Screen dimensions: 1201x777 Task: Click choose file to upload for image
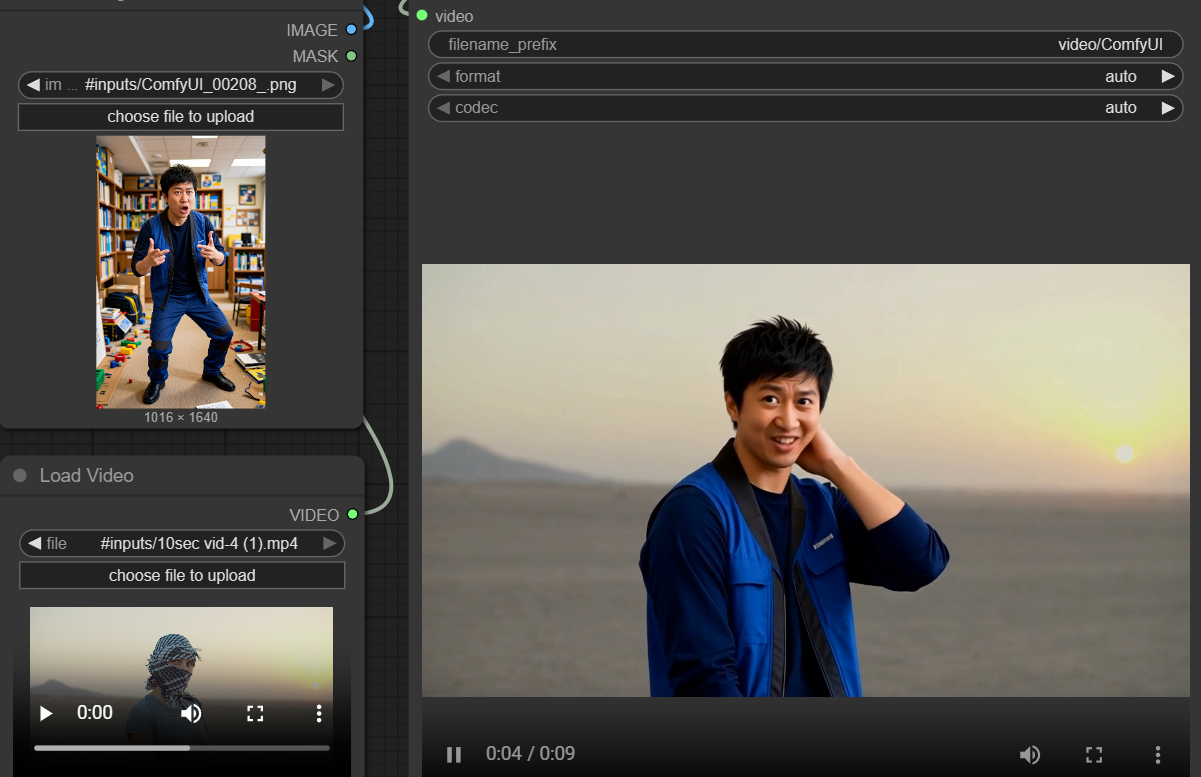pyautogui.click(x=181, y=117)
